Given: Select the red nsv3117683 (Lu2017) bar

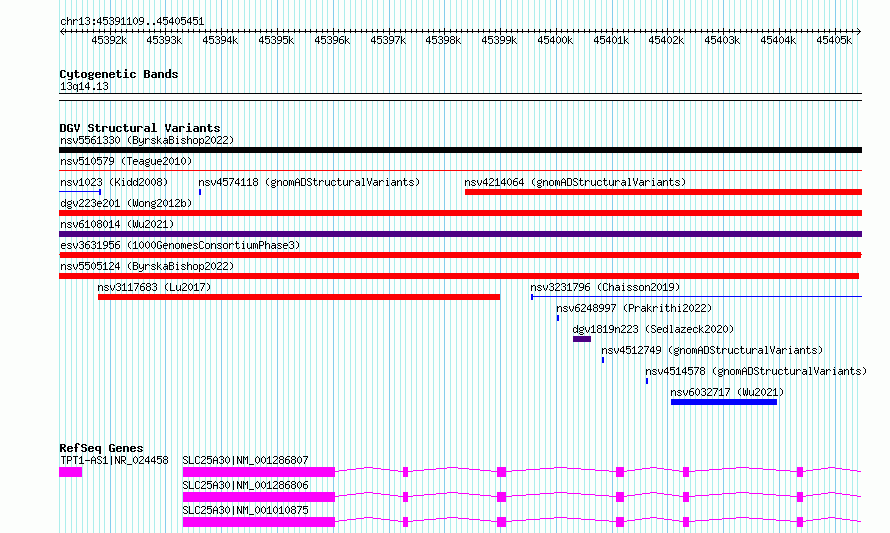Looking at the screenshot, I should pos(298,297).
